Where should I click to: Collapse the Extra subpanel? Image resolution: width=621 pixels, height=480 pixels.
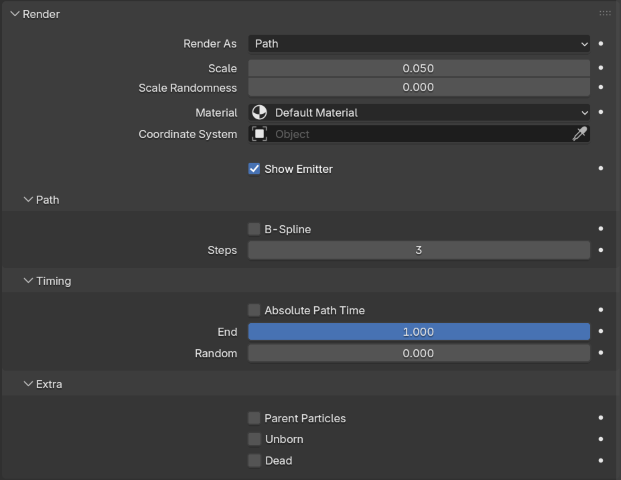click(28, 384)
